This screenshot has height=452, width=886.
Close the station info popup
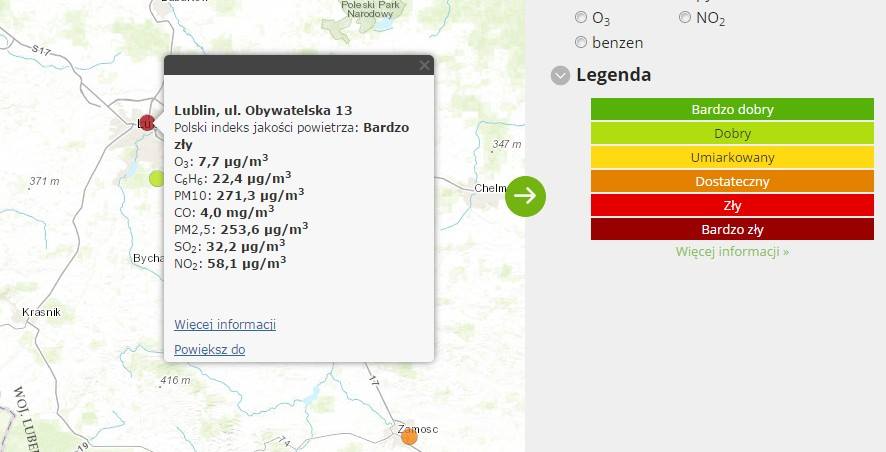coord(424,66)
